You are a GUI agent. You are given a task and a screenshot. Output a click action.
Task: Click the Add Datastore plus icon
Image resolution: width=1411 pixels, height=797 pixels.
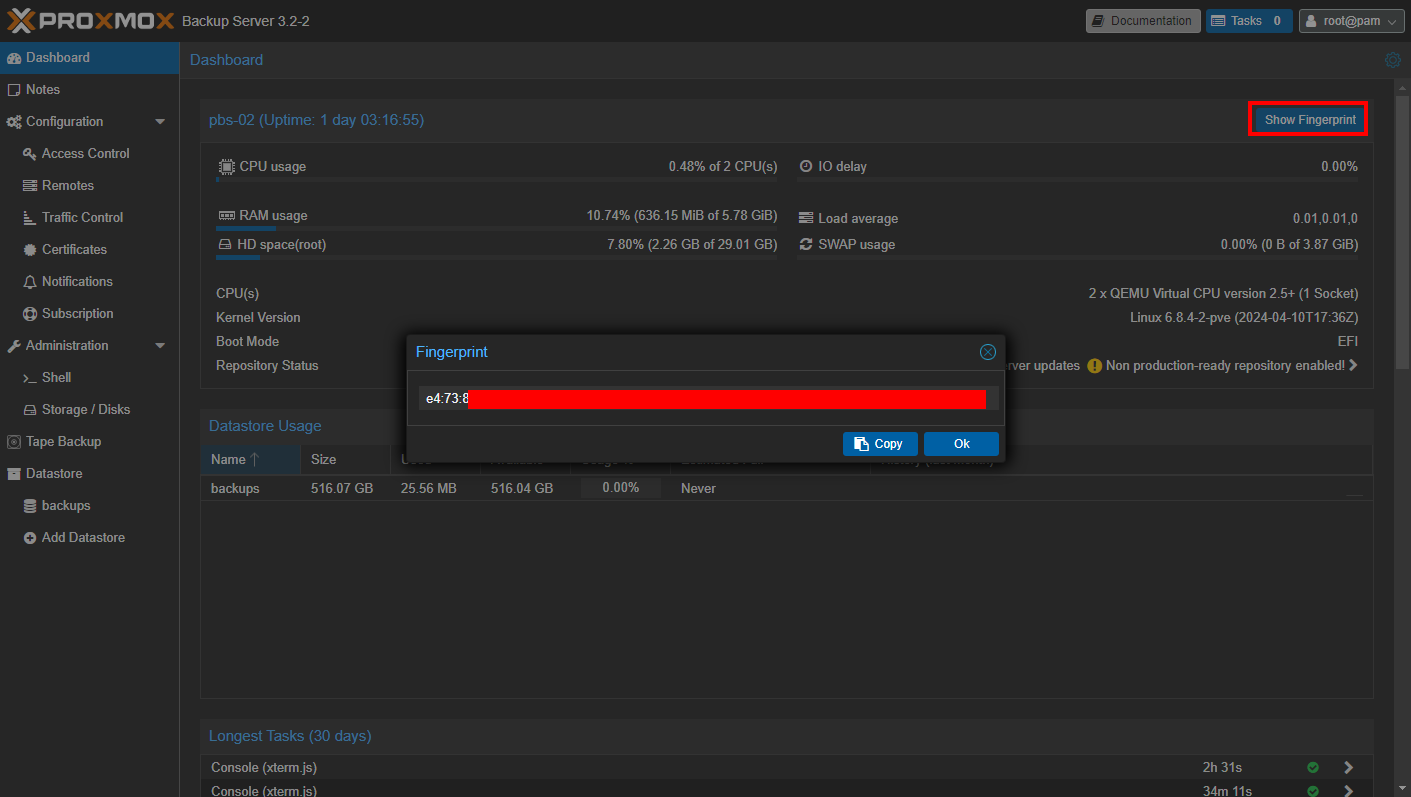pyautogui.click(x=30, y=538)
